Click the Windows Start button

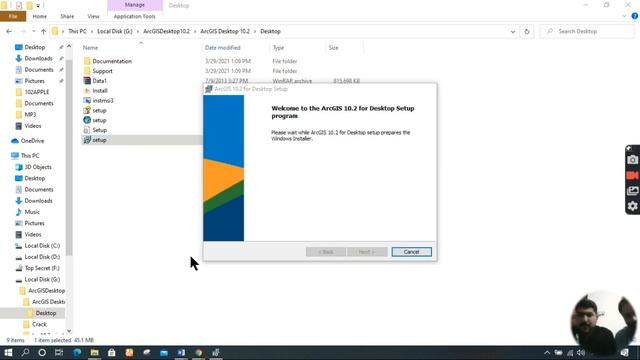click(8, 352)
